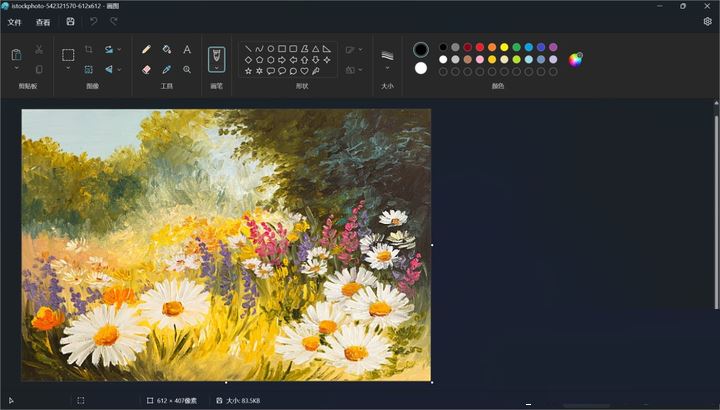720x410 pixels.
Task: Select the rectangular selection tool
Action: coord(68,55)
